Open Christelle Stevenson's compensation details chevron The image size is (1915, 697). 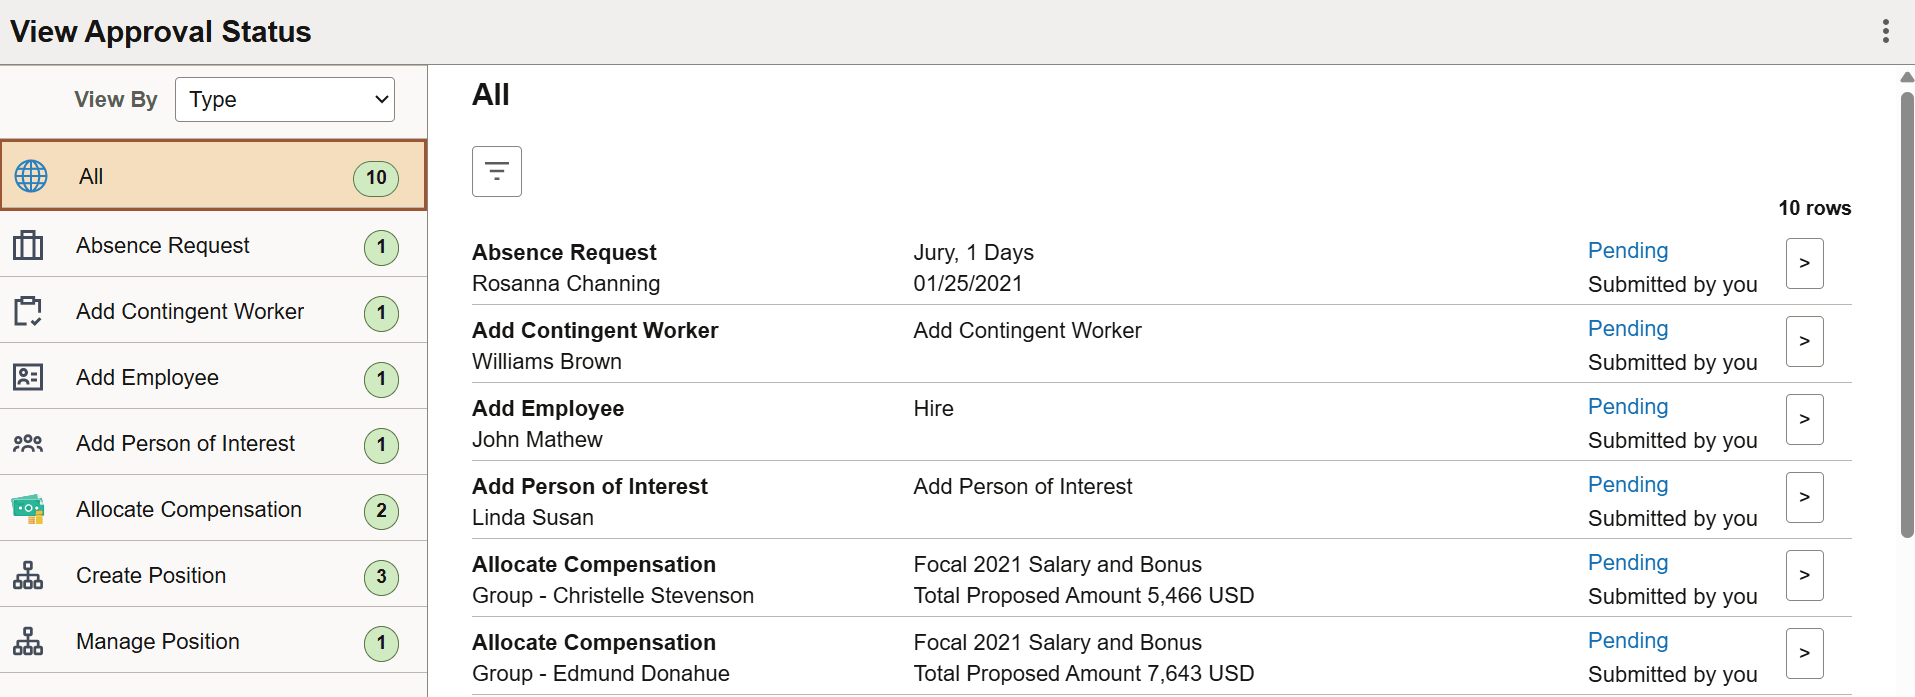click(1805, 575)
